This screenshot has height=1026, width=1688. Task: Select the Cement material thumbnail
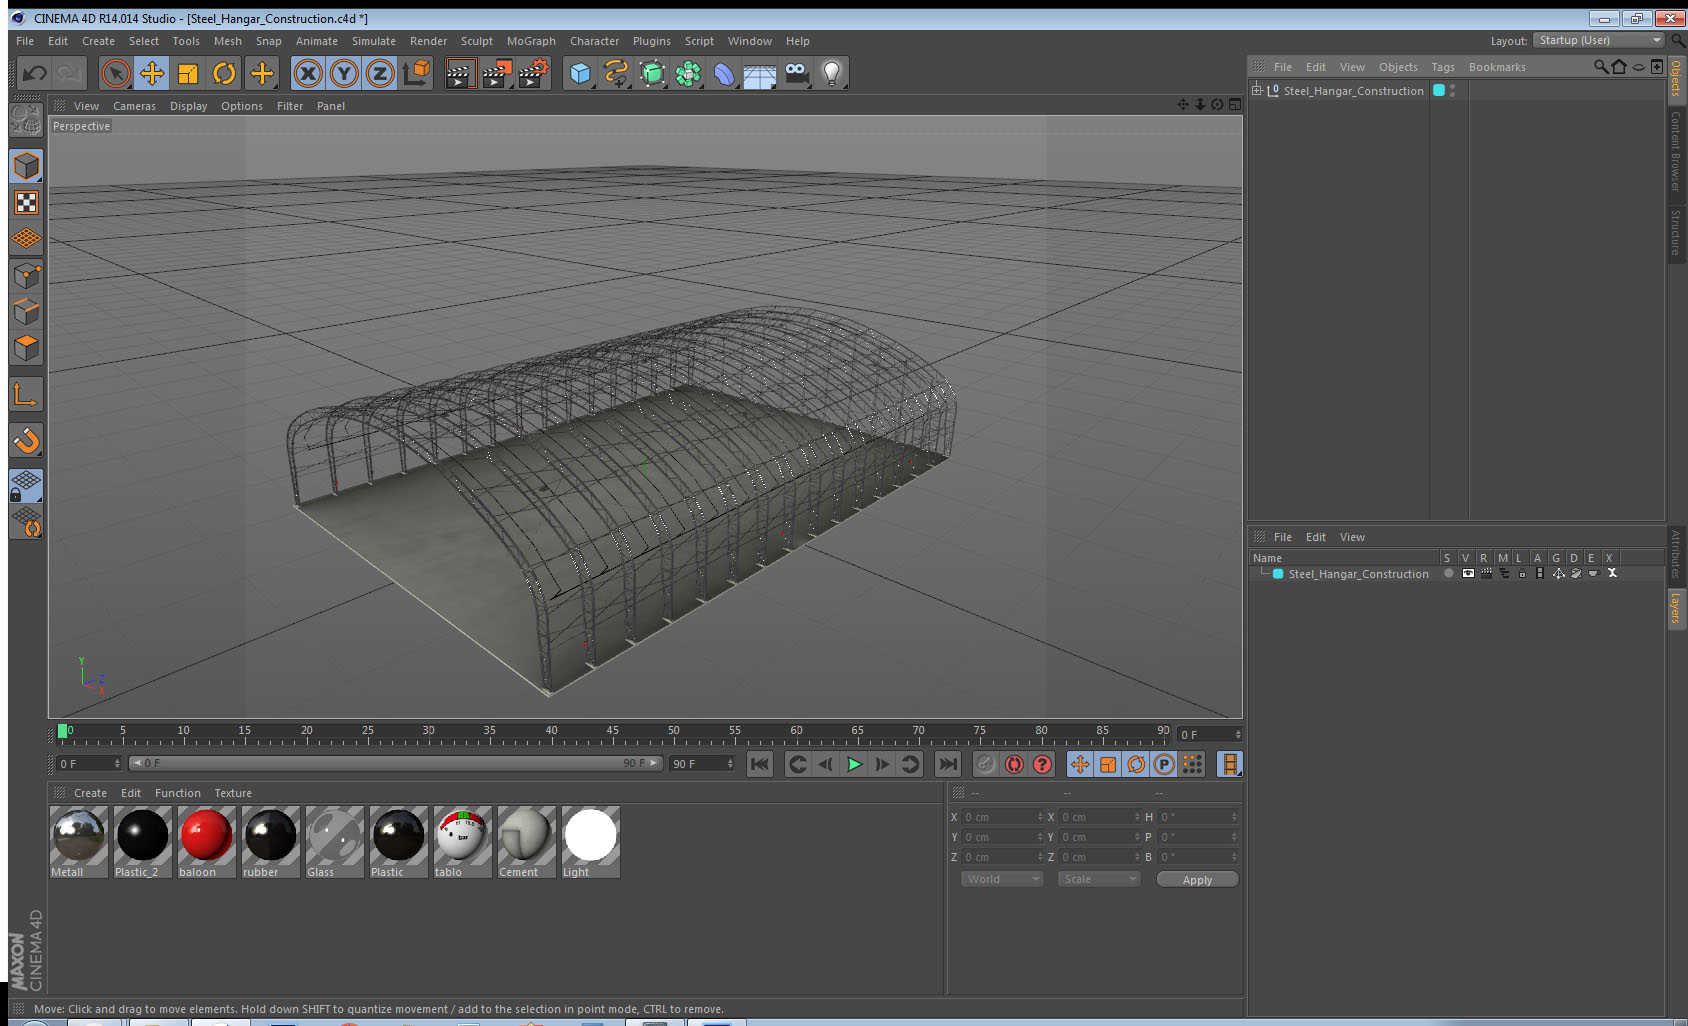coord(527,842)
